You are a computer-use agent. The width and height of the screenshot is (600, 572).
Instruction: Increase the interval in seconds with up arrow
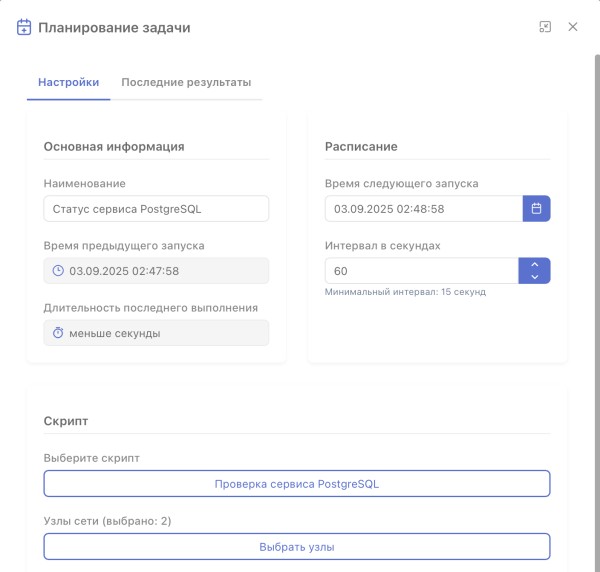pos(534,265)
